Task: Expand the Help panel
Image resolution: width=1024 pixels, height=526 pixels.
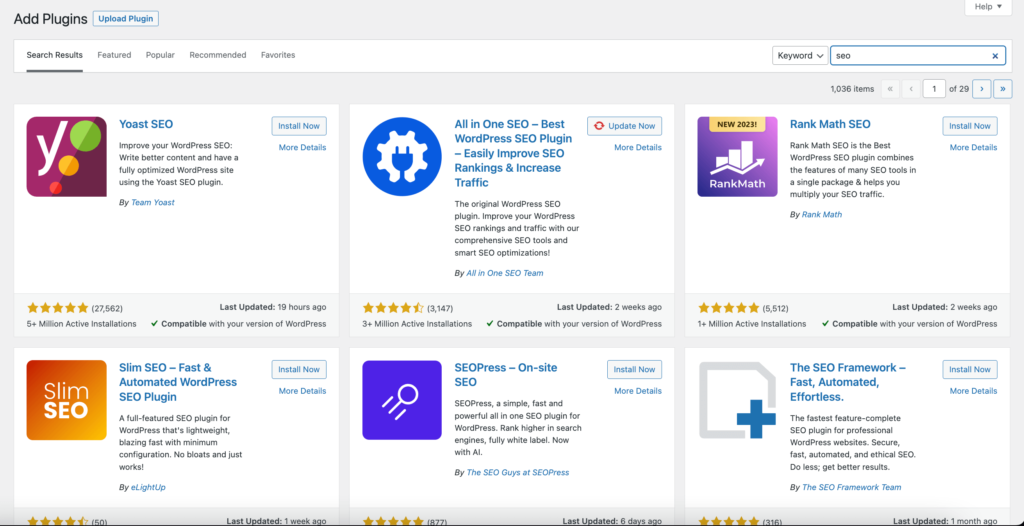Action: pos(988,7)
